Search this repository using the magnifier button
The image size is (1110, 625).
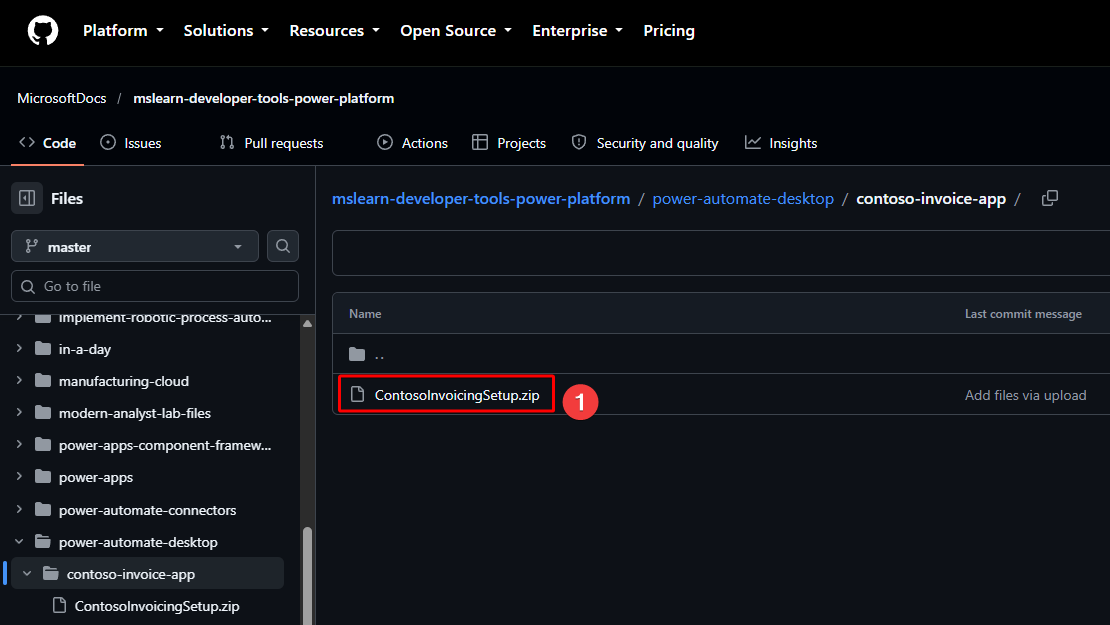[x=282, y=246]
